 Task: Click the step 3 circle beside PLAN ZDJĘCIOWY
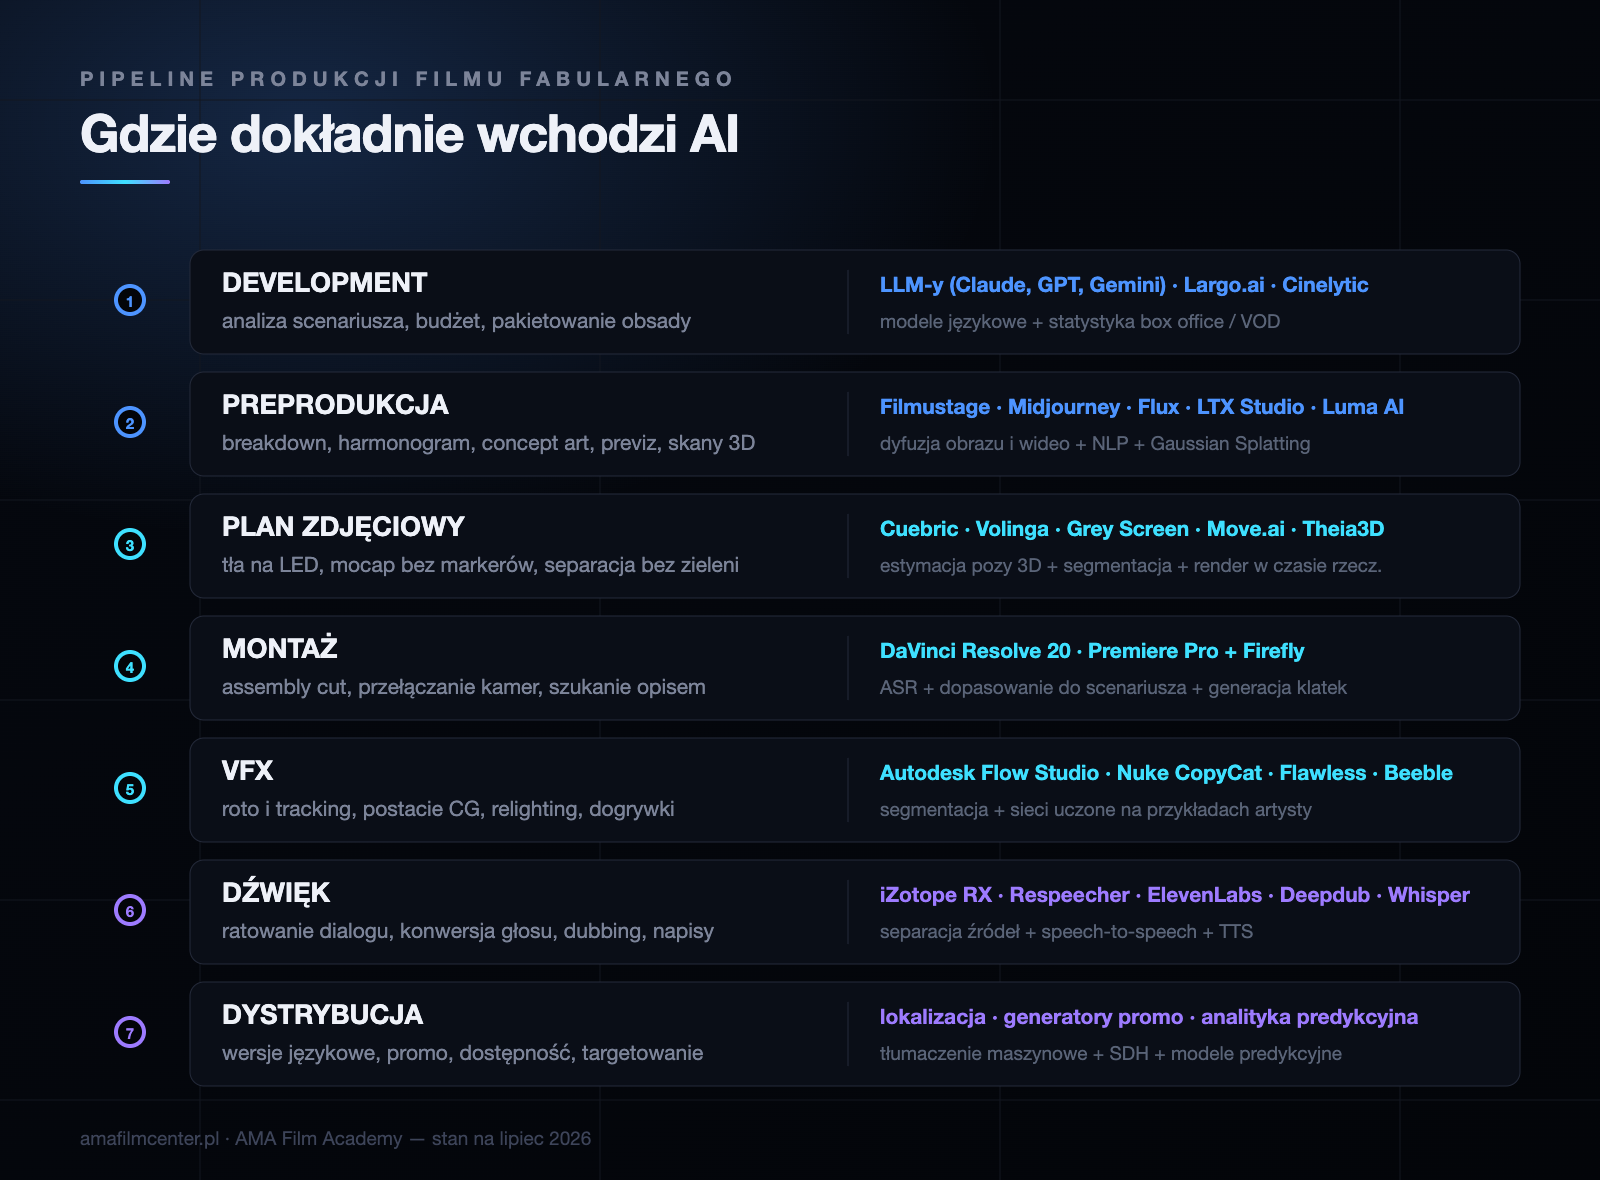click(130, 544)
